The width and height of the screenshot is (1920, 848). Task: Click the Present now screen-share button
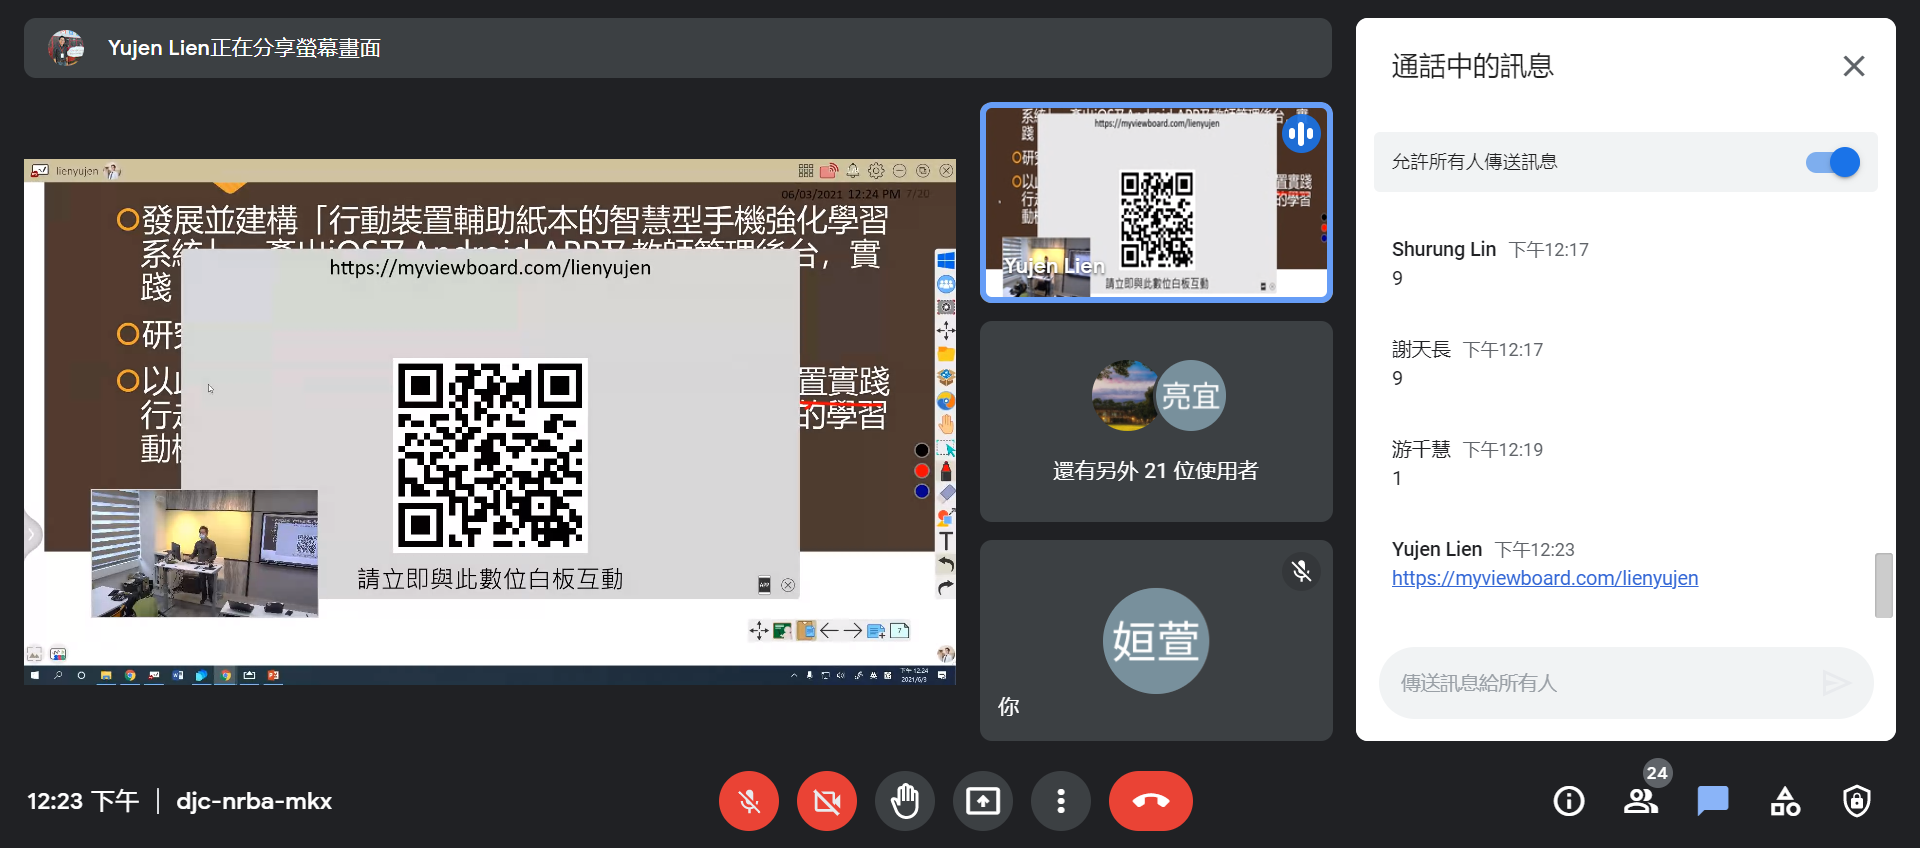point(983,801)
